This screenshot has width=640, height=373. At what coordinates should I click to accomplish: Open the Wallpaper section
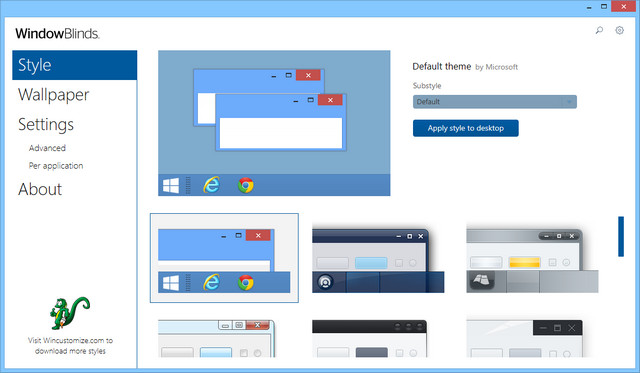(53, 95)
